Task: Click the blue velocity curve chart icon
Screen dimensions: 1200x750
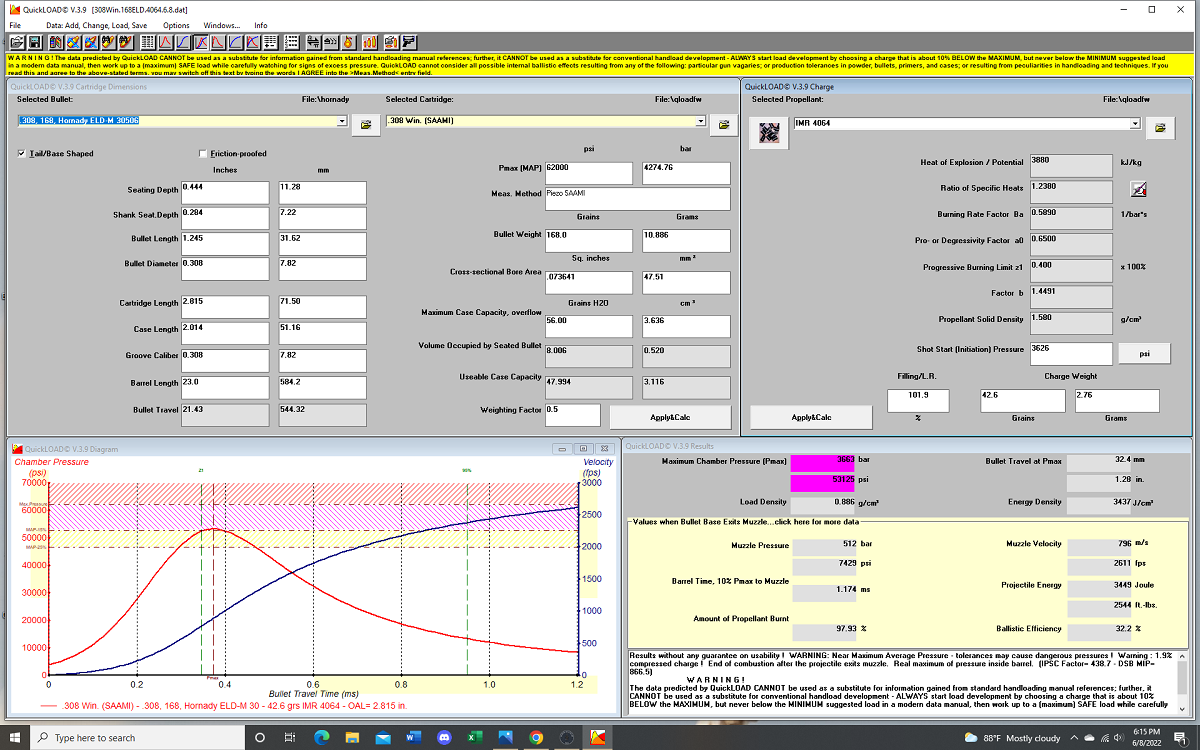Action: [x=183, y=42]
